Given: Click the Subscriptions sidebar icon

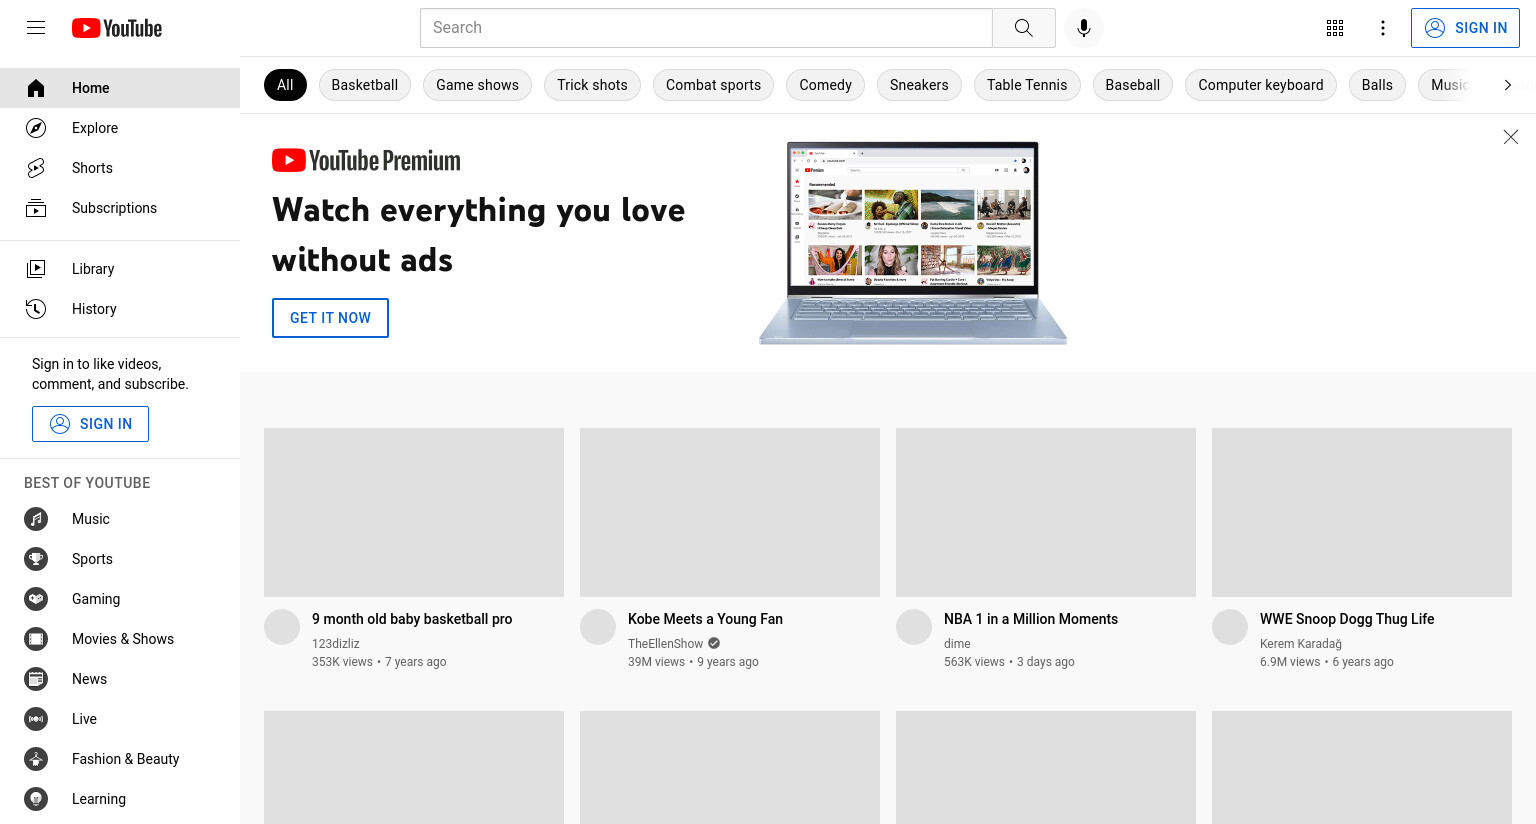Looking at the screenshot, I should click(36, 208).
